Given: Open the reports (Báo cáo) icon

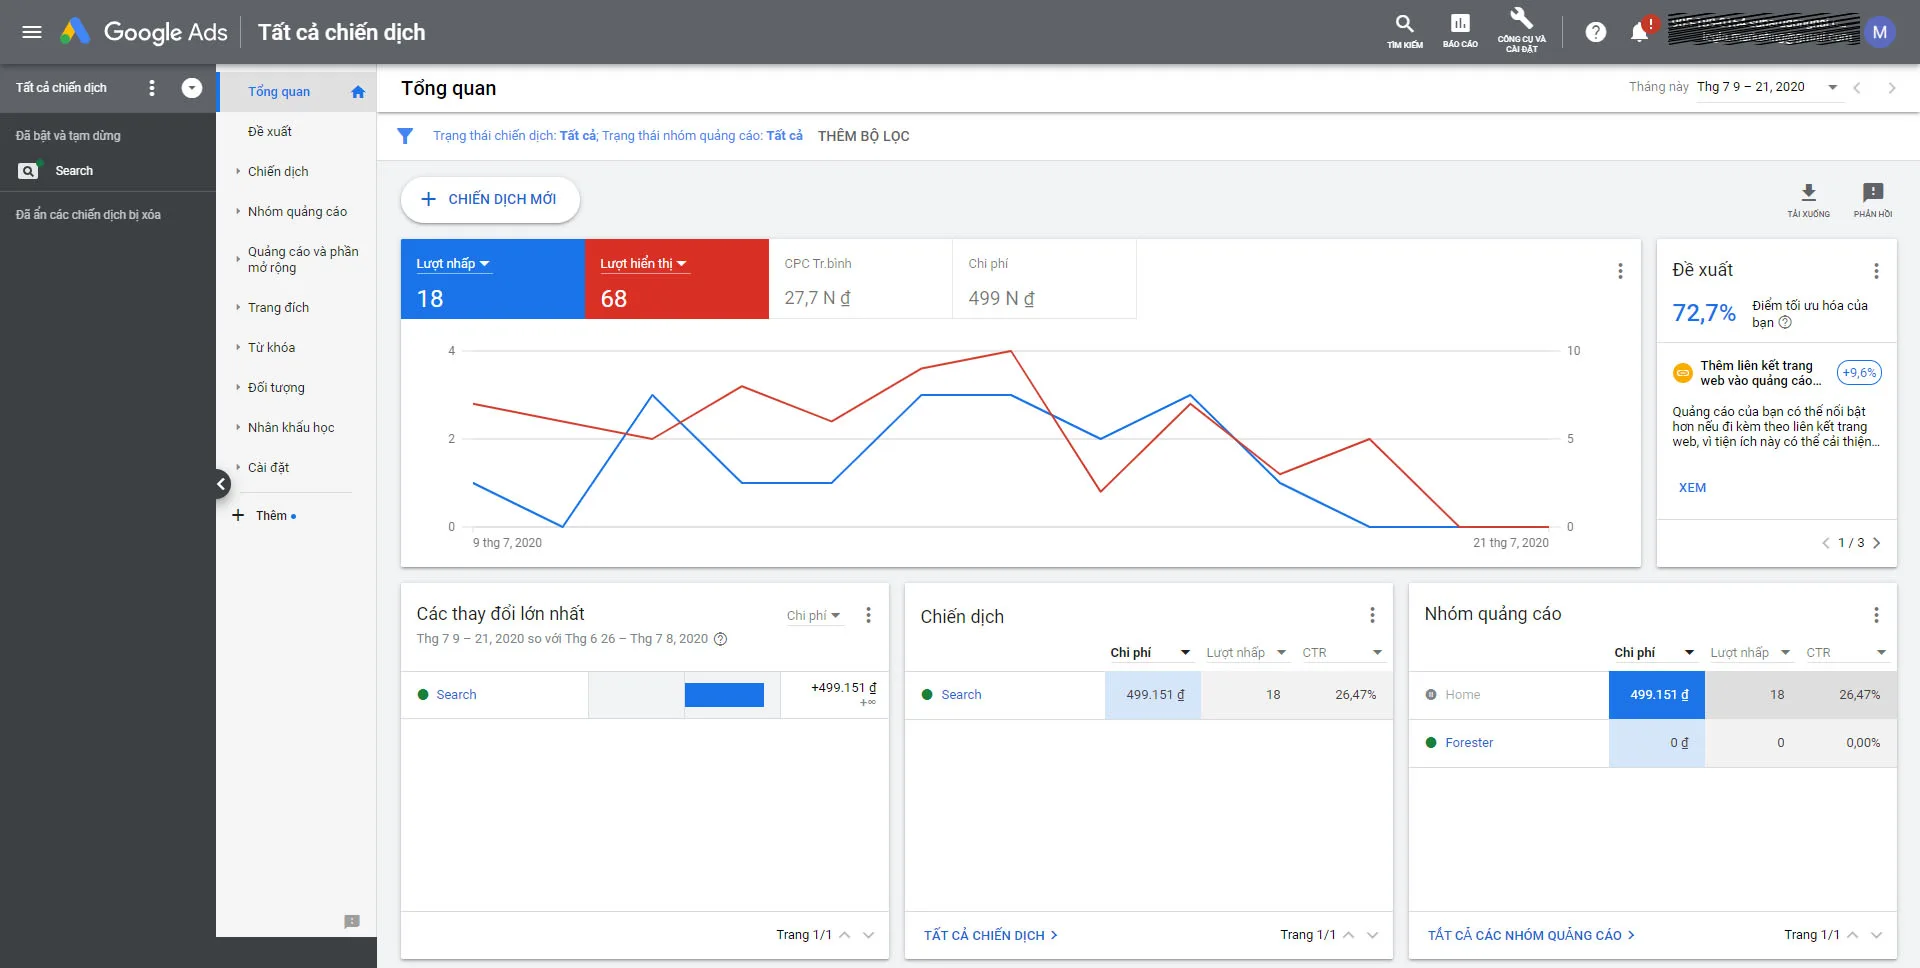Looking at the screenshot, I should click(1460, 25).
